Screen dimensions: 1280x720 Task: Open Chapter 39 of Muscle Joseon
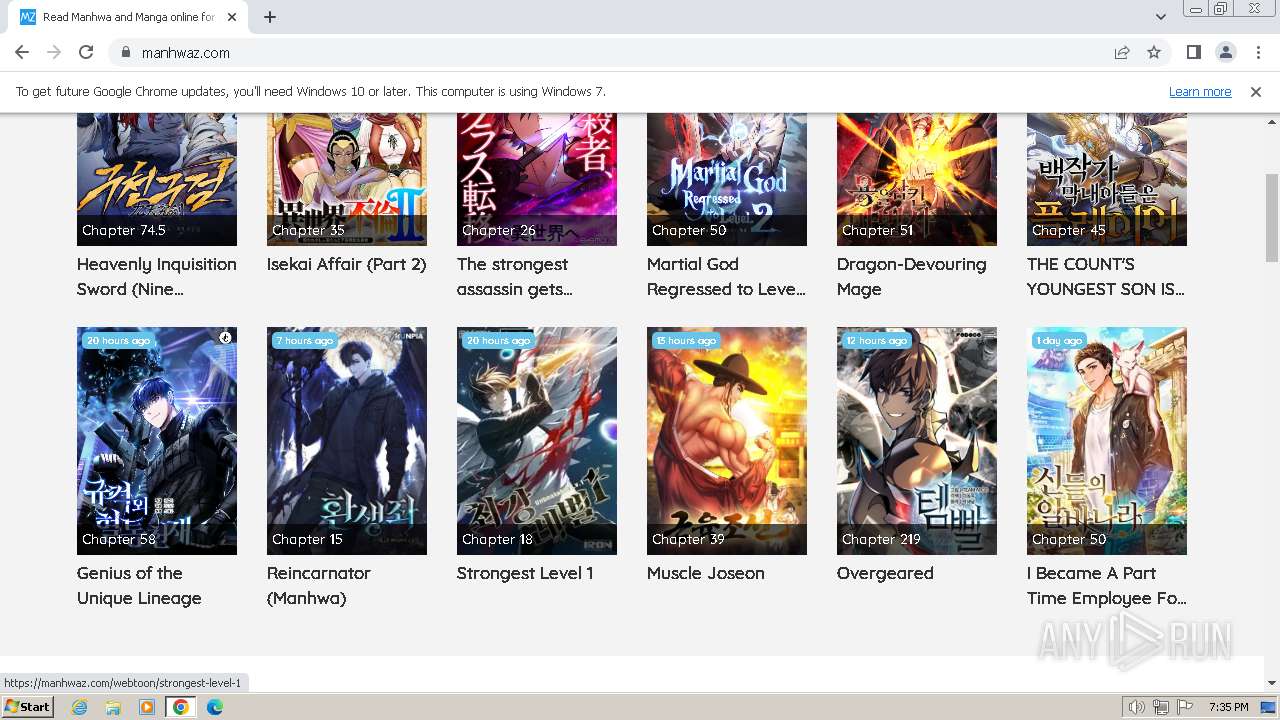688,539
